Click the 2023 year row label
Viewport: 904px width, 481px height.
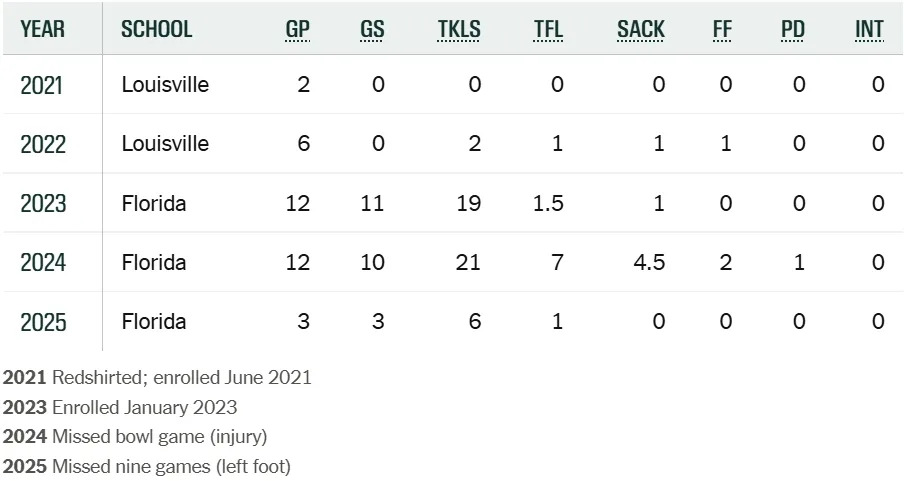click(x=42, y=204)
